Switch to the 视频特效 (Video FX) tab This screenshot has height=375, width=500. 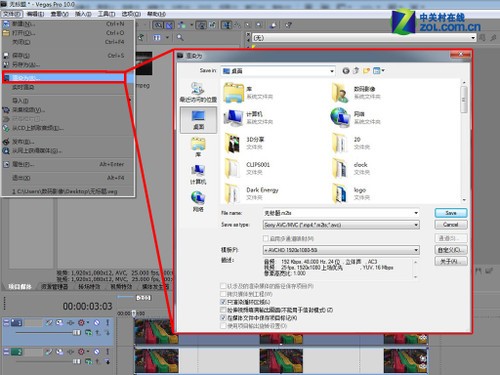(121, 286)
